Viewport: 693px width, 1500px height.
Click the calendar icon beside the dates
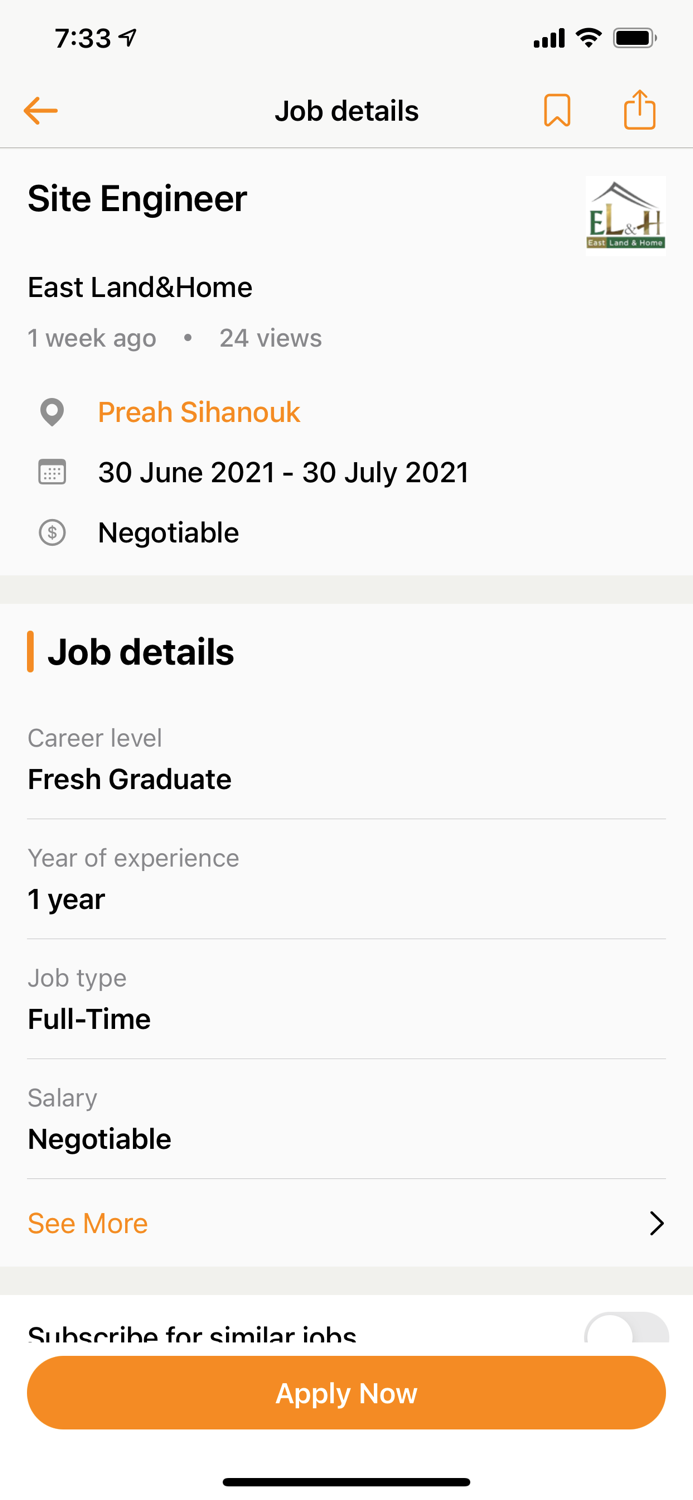(x=52, y=472)
